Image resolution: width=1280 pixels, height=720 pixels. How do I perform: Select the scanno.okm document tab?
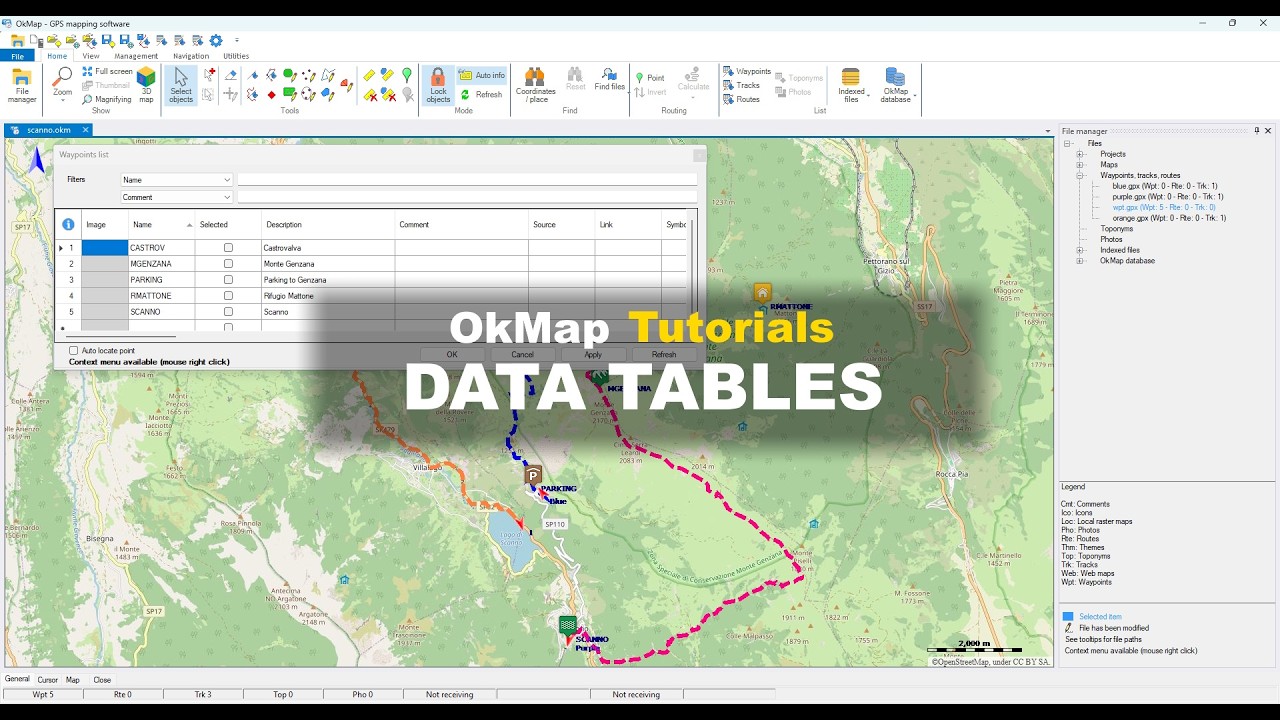point(48,130)
